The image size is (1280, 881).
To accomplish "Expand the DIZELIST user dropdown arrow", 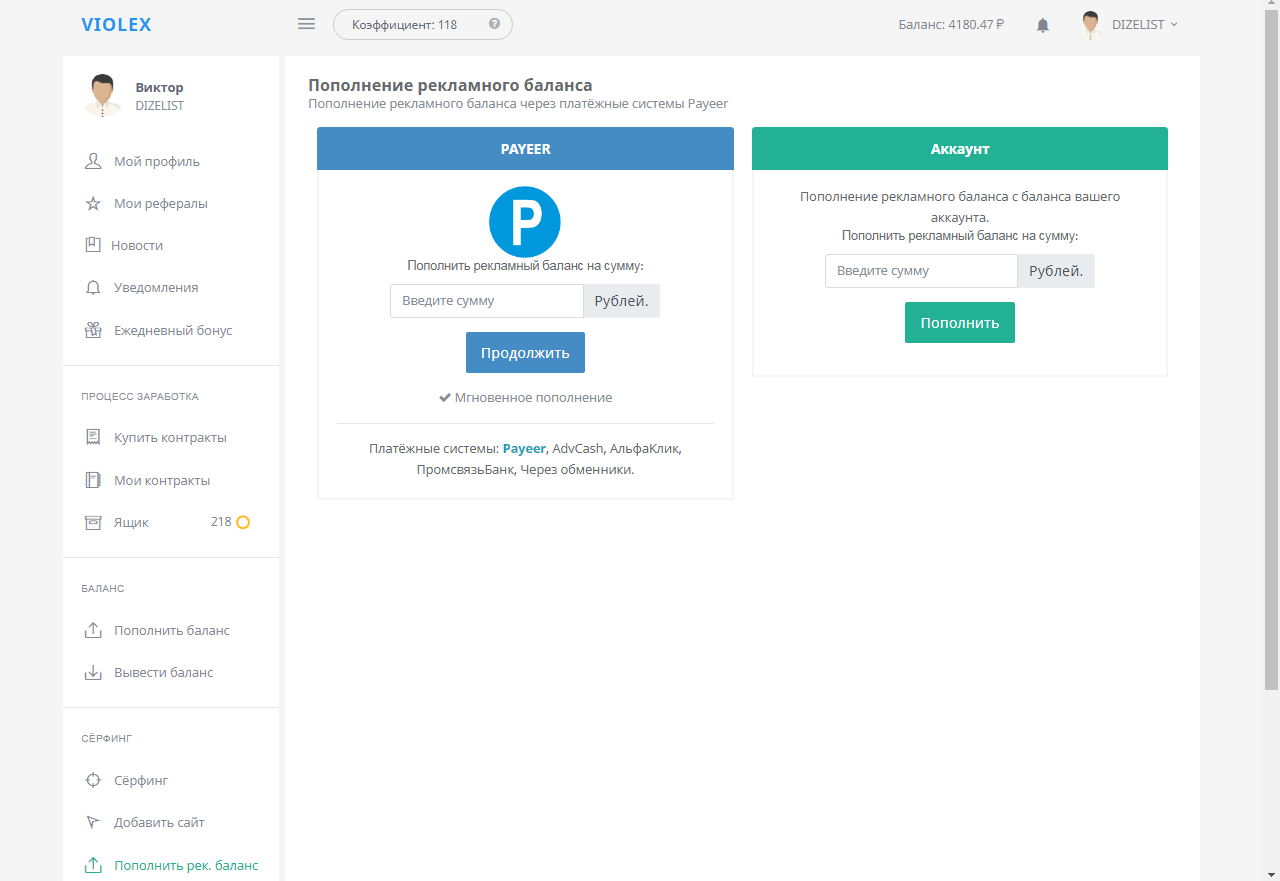I will pos(1174,24).
